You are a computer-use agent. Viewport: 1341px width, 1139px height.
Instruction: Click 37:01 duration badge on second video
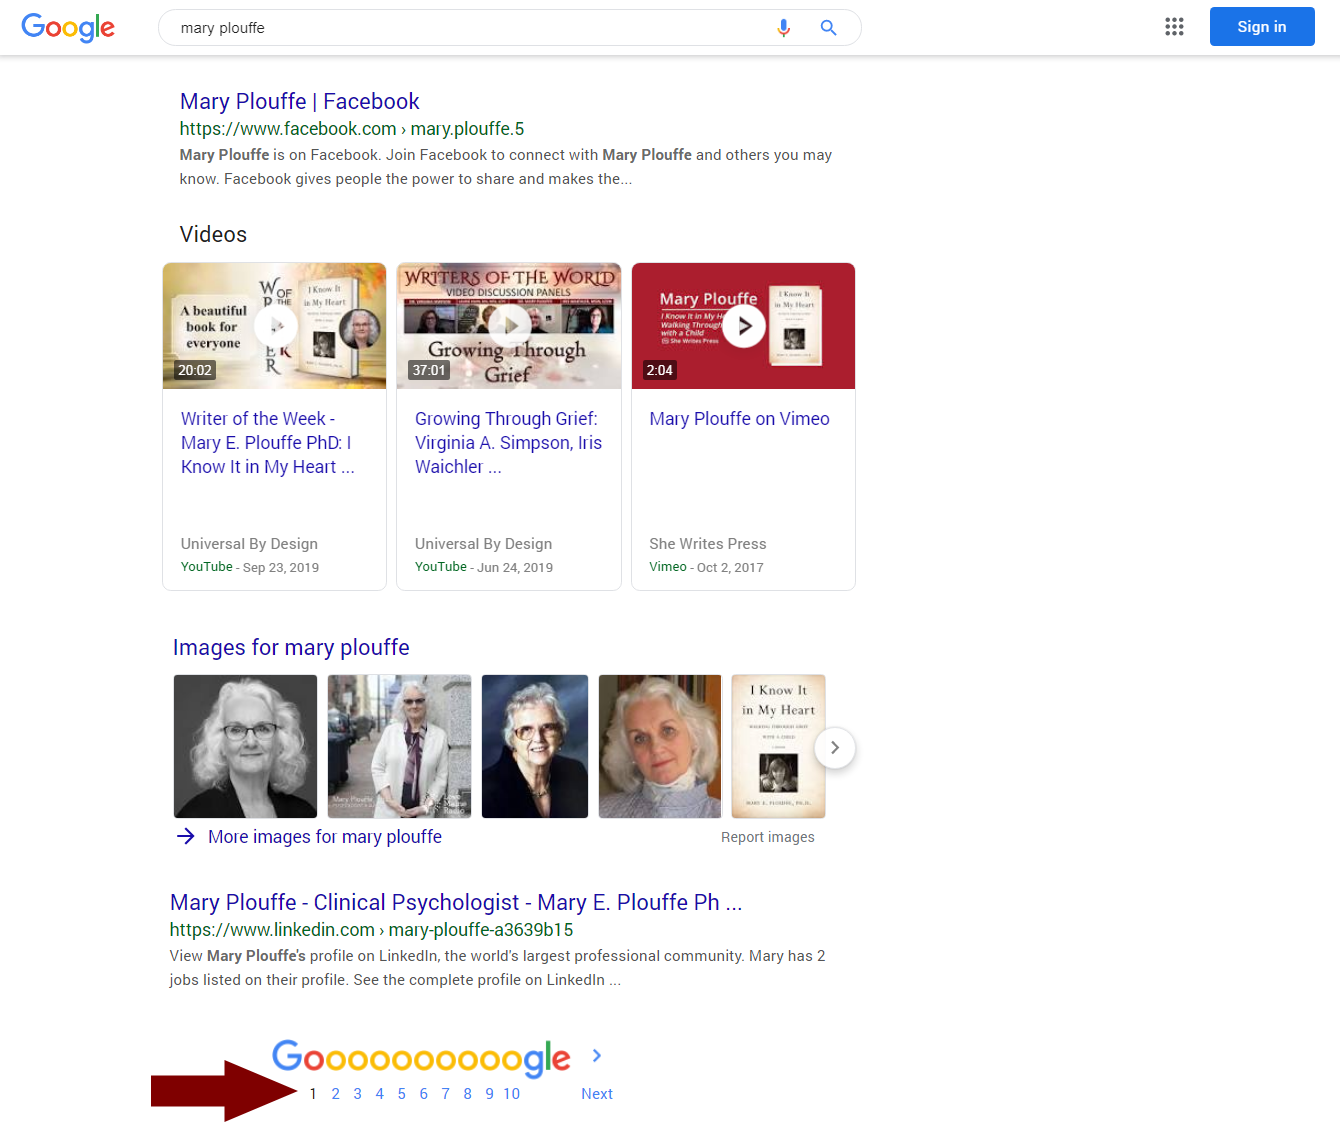pyautogui.click(x=429, y=370)
